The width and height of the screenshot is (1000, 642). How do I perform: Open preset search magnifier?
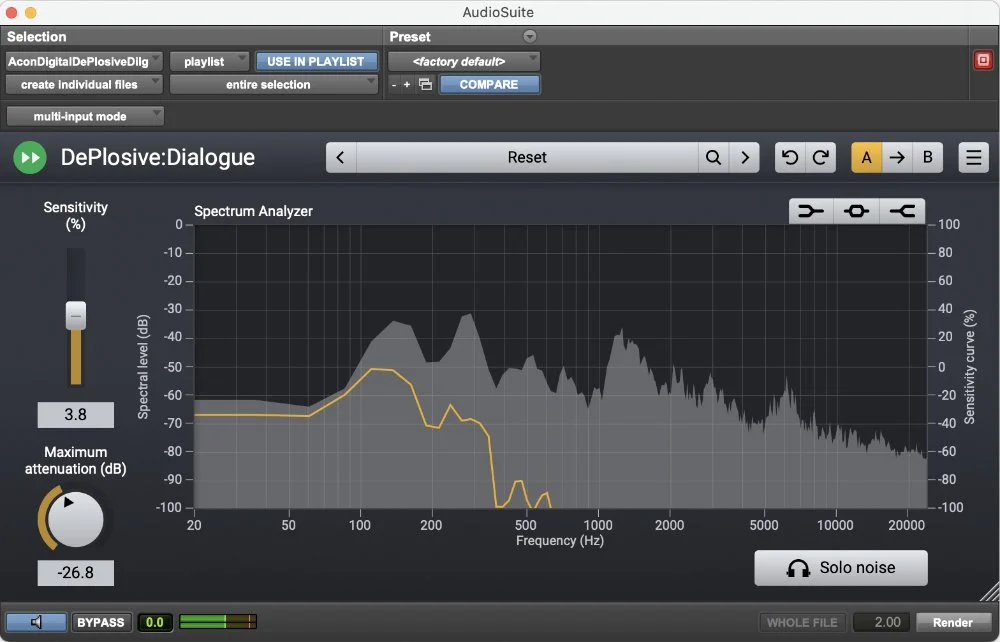pos(714,157)
